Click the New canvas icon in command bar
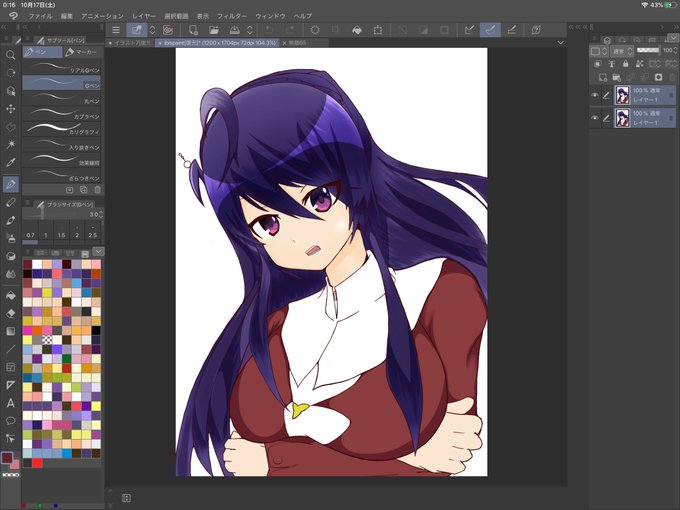 pyautogui.click(x=193, y=30)
